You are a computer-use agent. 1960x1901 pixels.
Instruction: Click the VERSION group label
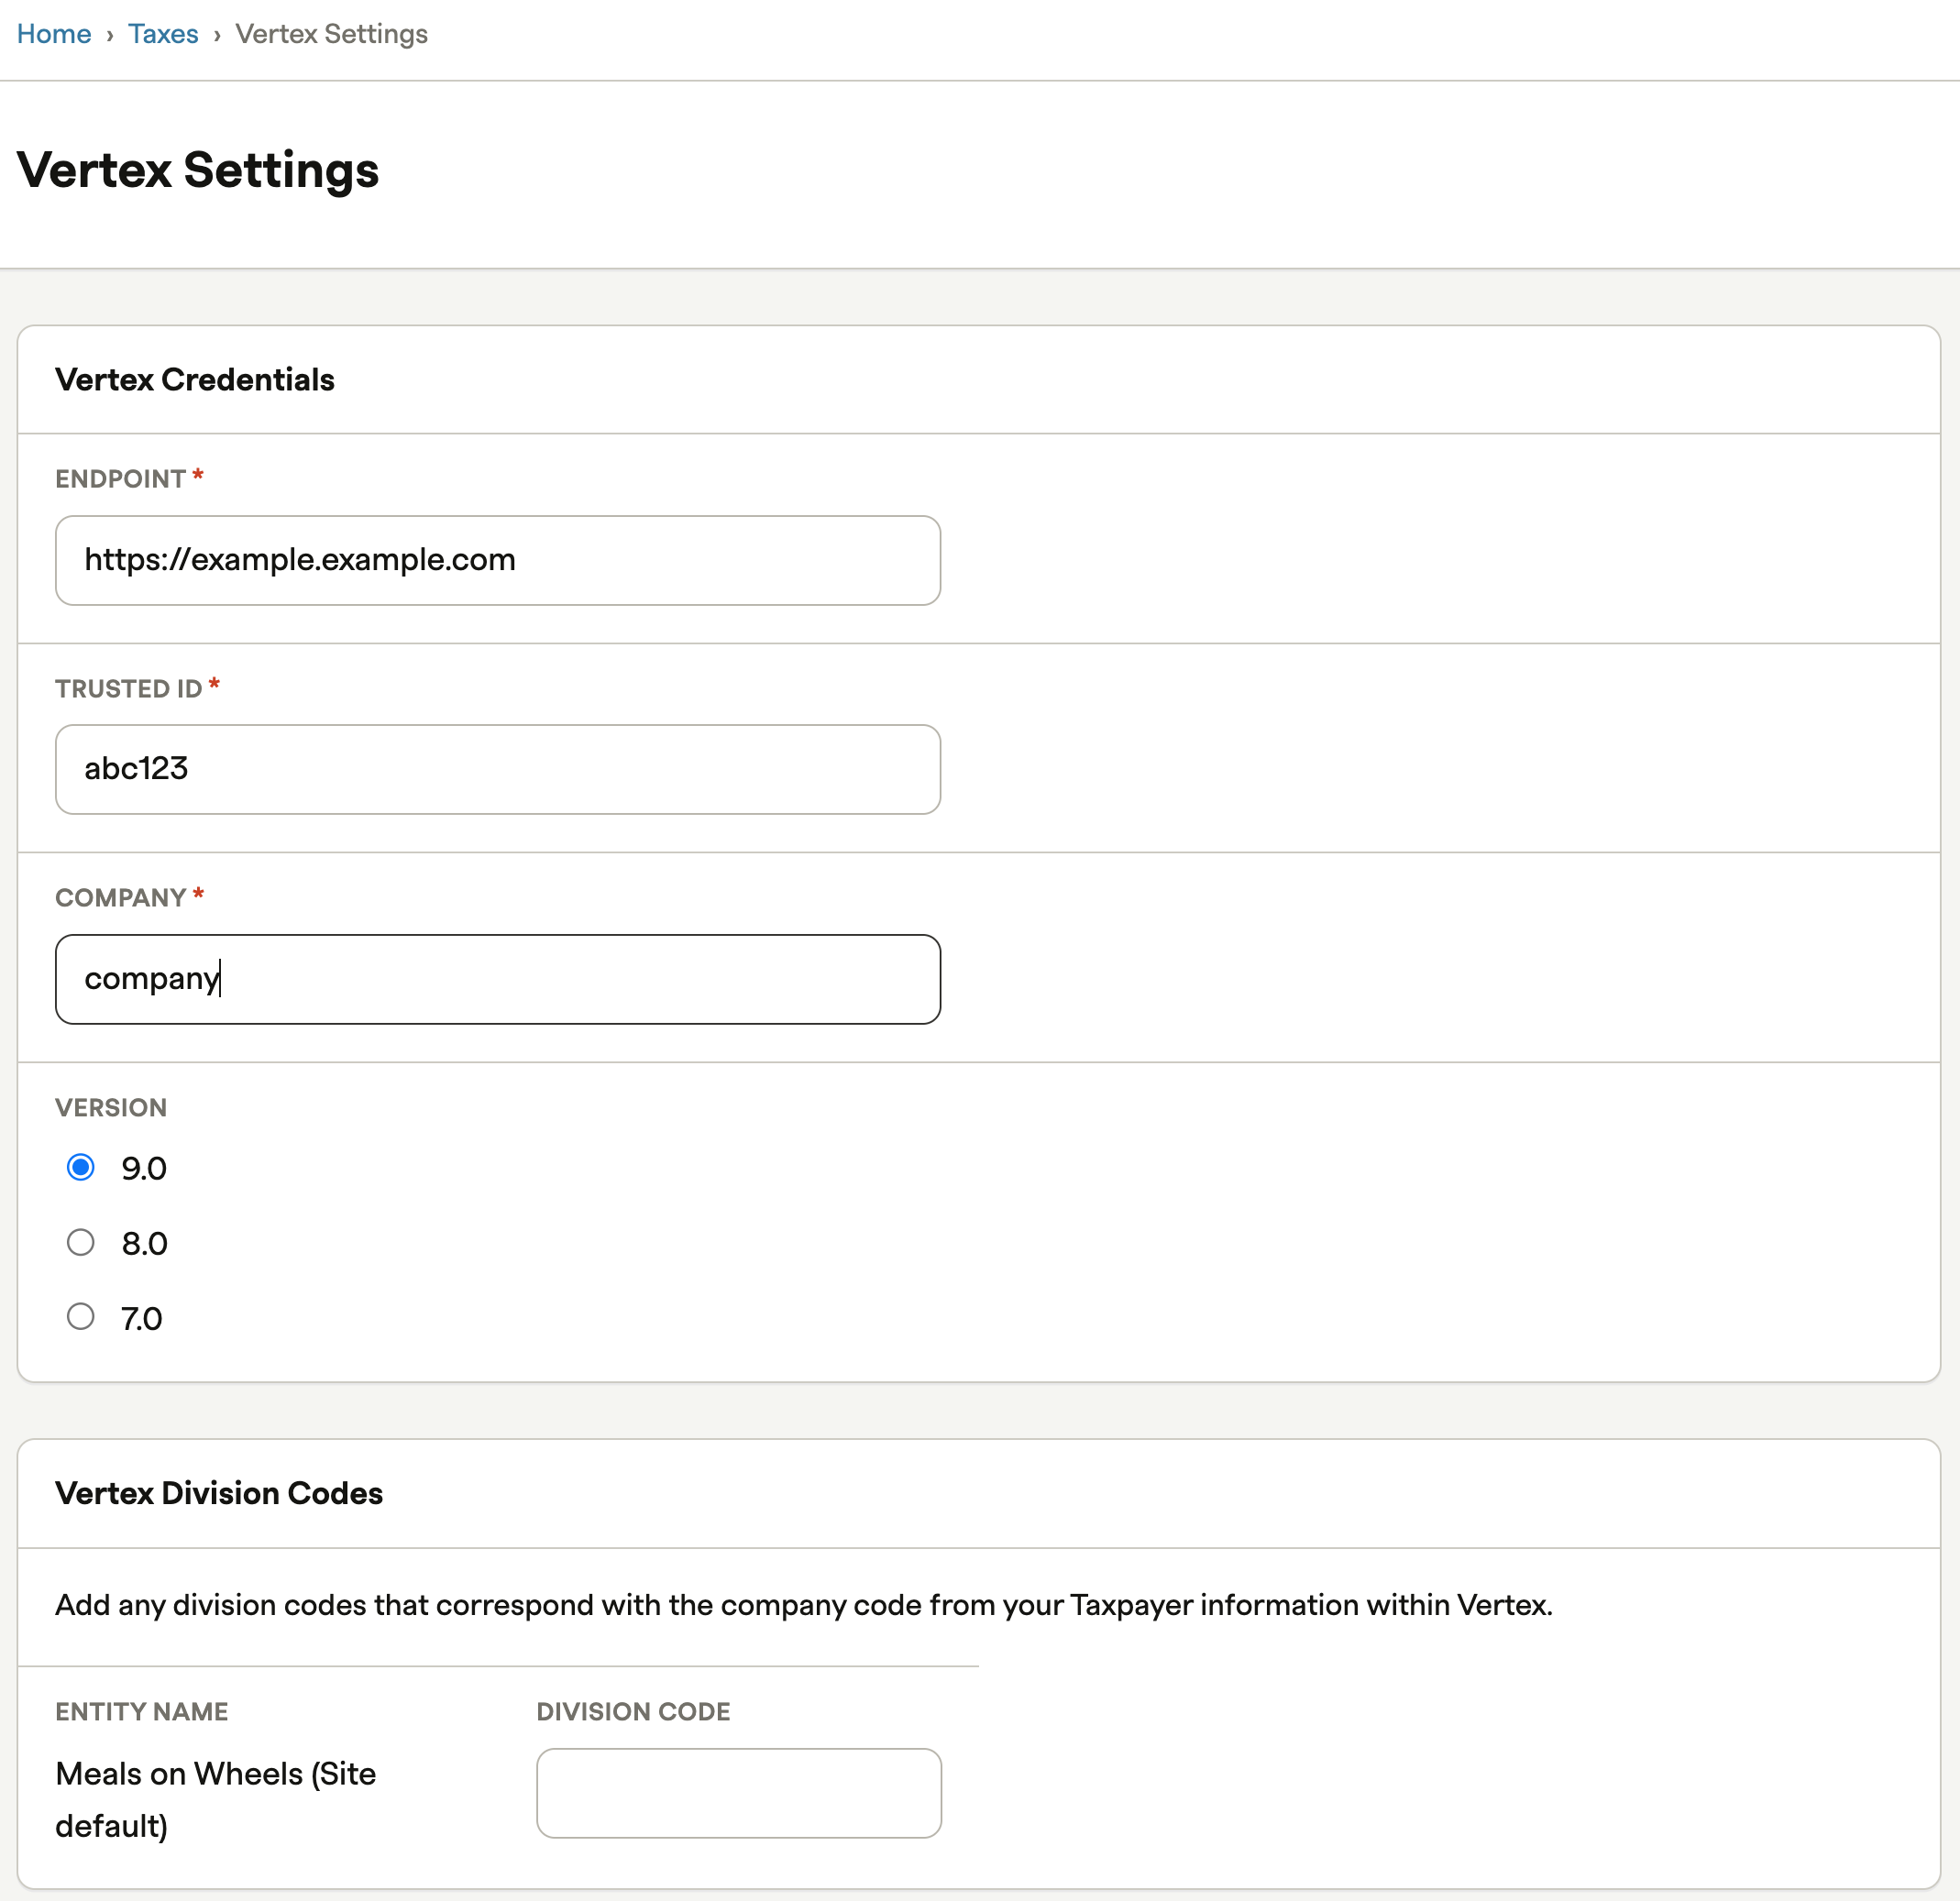pyautogui.click(x=111, y=1107)
